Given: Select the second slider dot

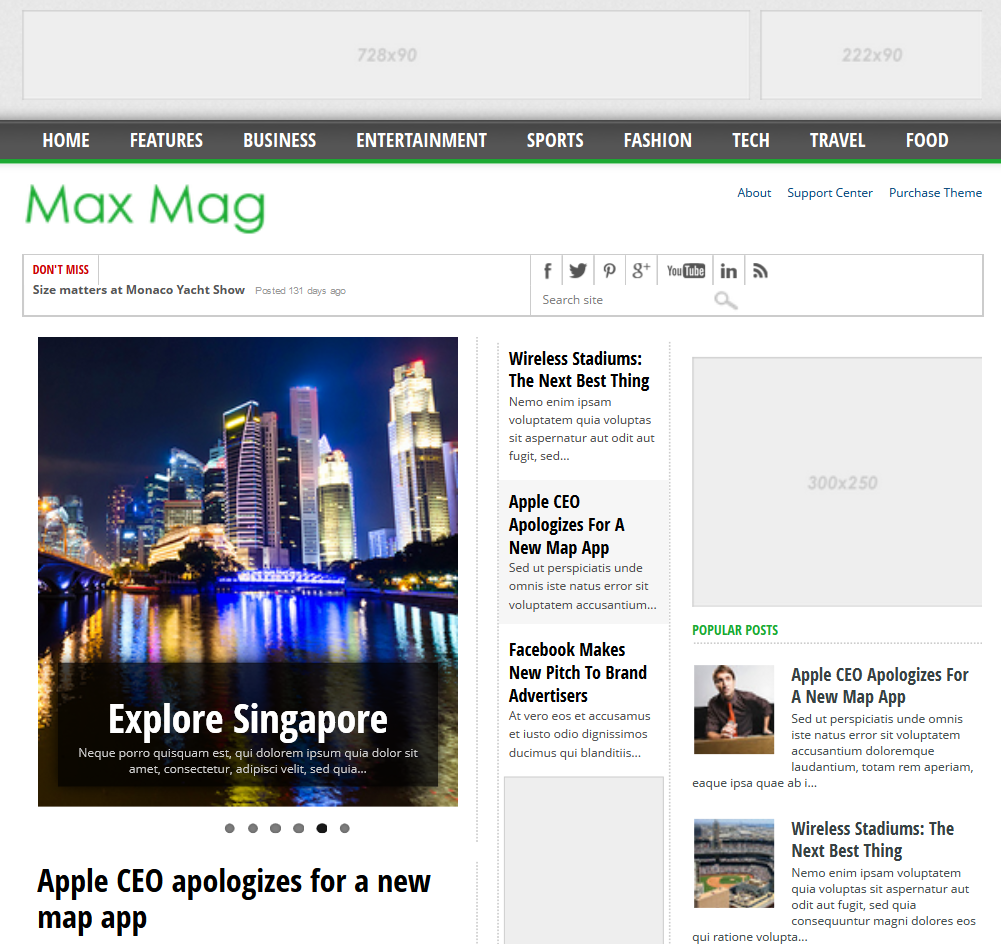Looking at the screenshot, I should point(253,828).
